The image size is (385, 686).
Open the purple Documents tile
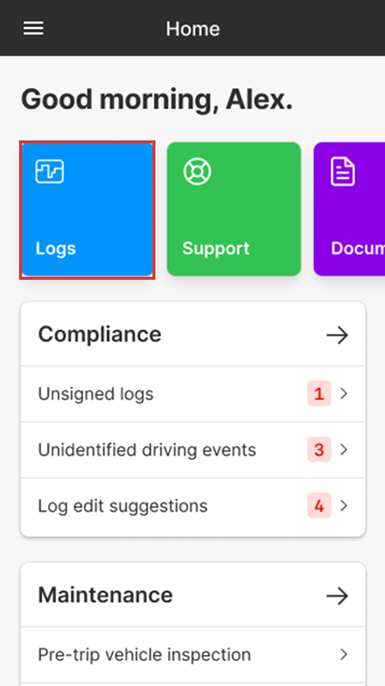point(350,209)
